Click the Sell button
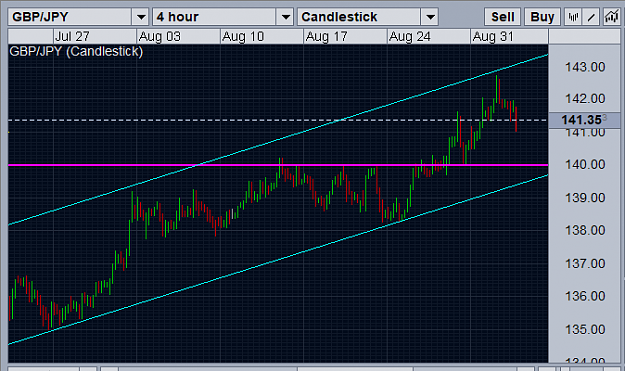Screen dimensions: 625x371 [503, 17]
